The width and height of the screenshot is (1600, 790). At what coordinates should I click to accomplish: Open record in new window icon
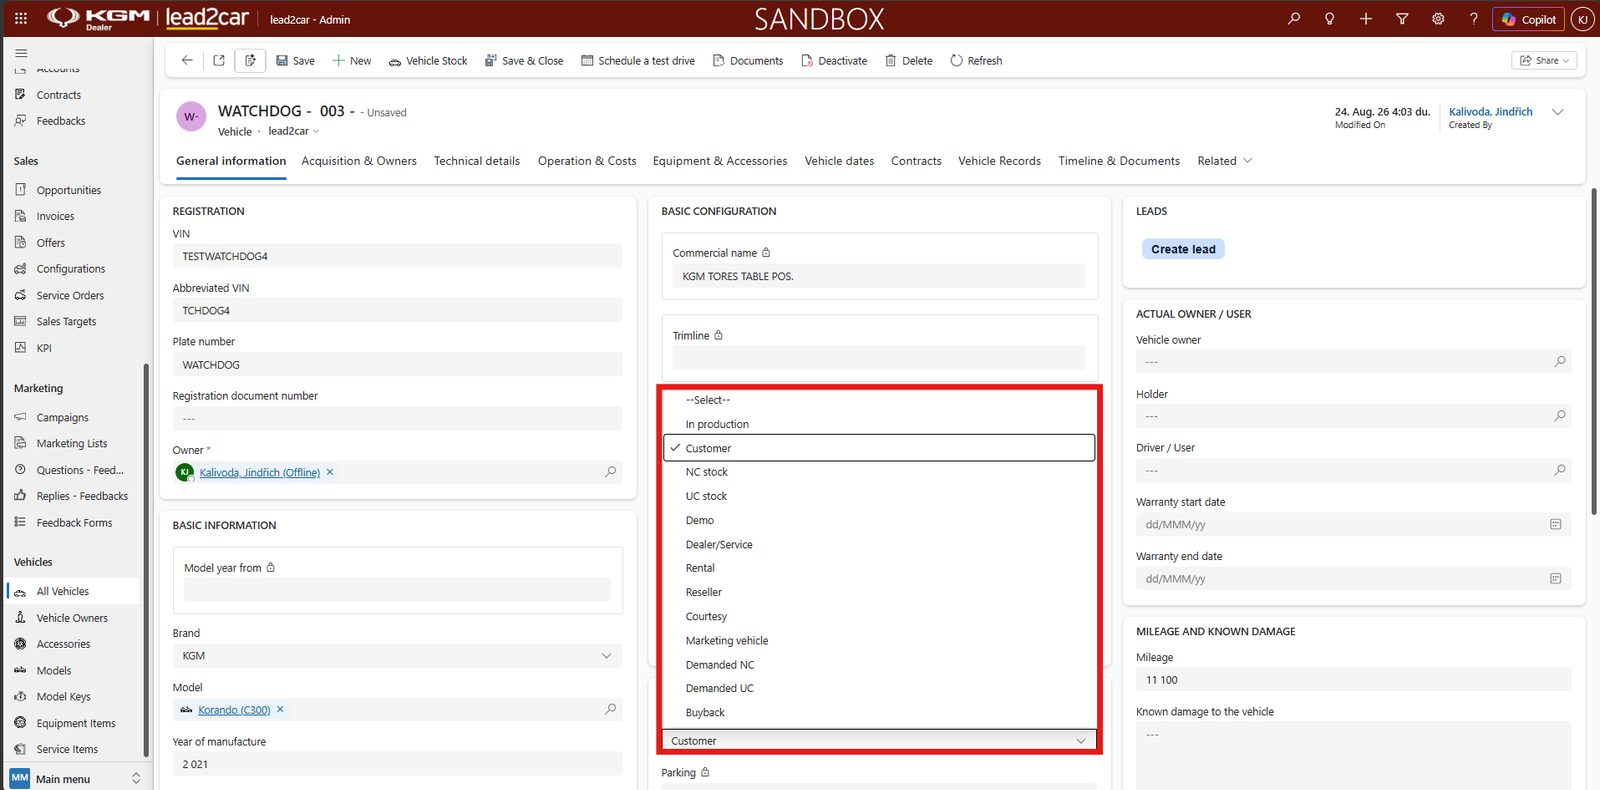(x=219, y=60)
